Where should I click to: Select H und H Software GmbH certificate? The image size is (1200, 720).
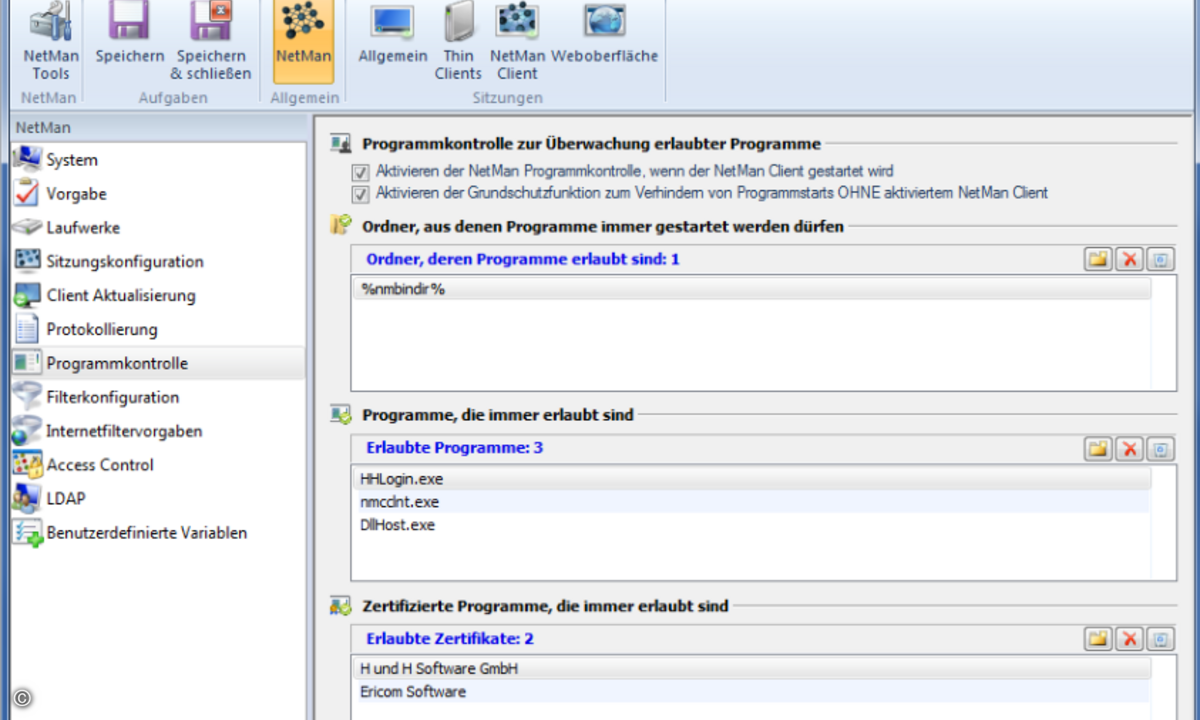tap(751, 668)
